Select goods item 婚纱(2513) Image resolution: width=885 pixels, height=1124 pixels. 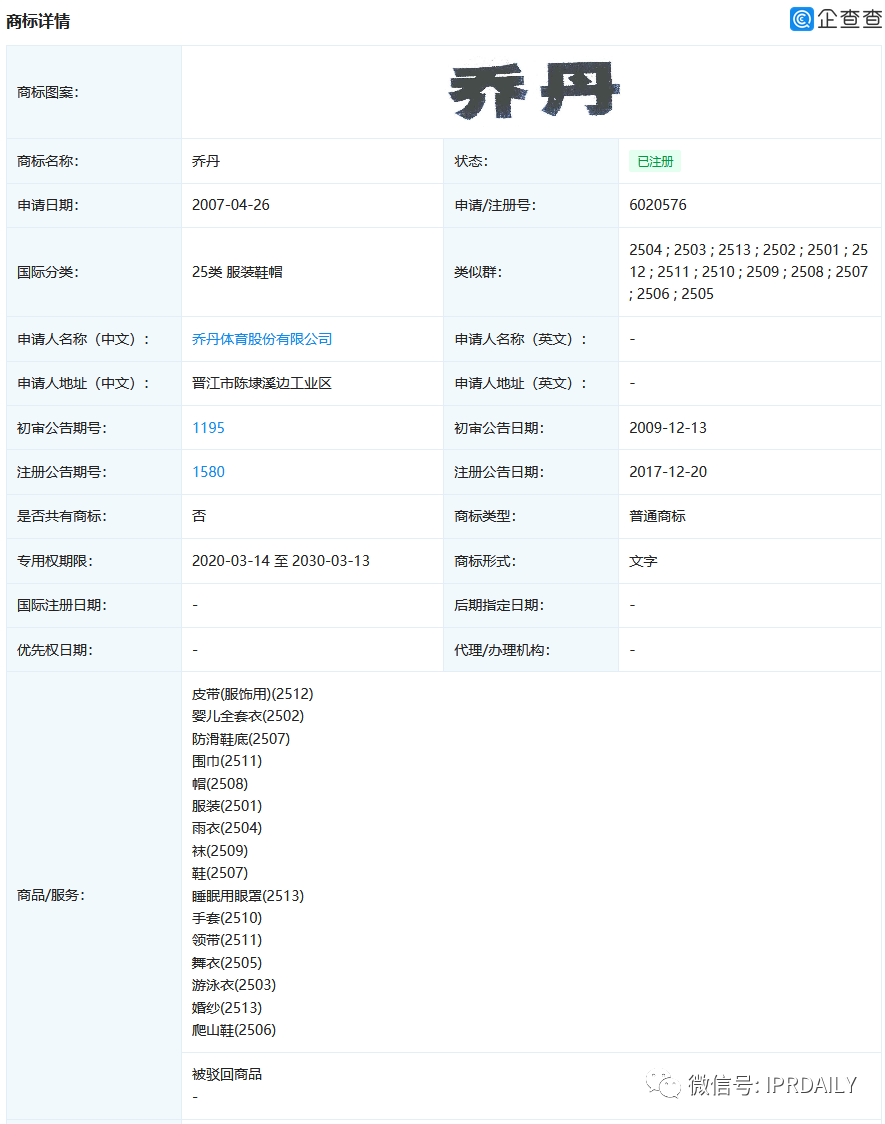[x=226, y=1008]
